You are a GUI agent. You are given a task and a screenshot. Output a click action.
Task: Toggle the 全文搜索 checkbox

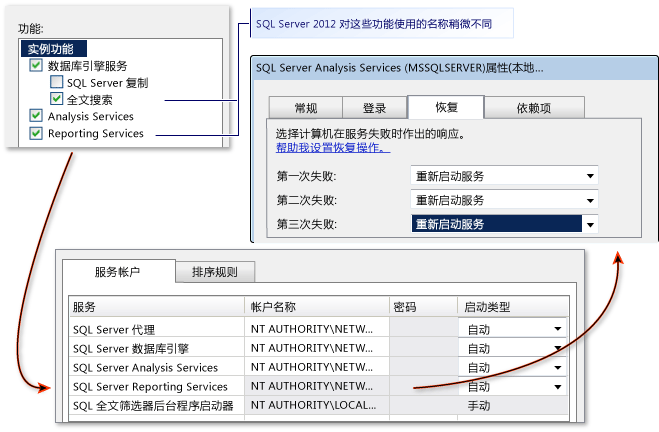coord(56,99)
